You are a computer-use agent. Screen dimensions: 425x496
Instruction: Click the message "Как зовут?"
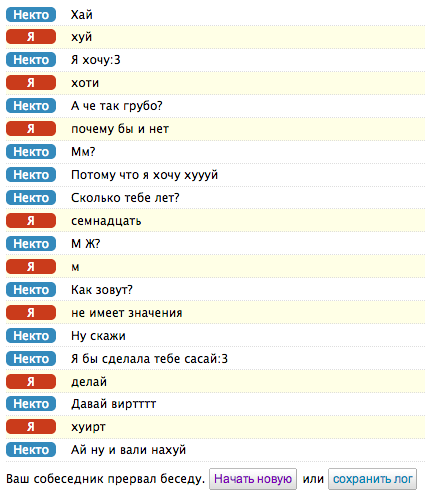tap(102, 290)
